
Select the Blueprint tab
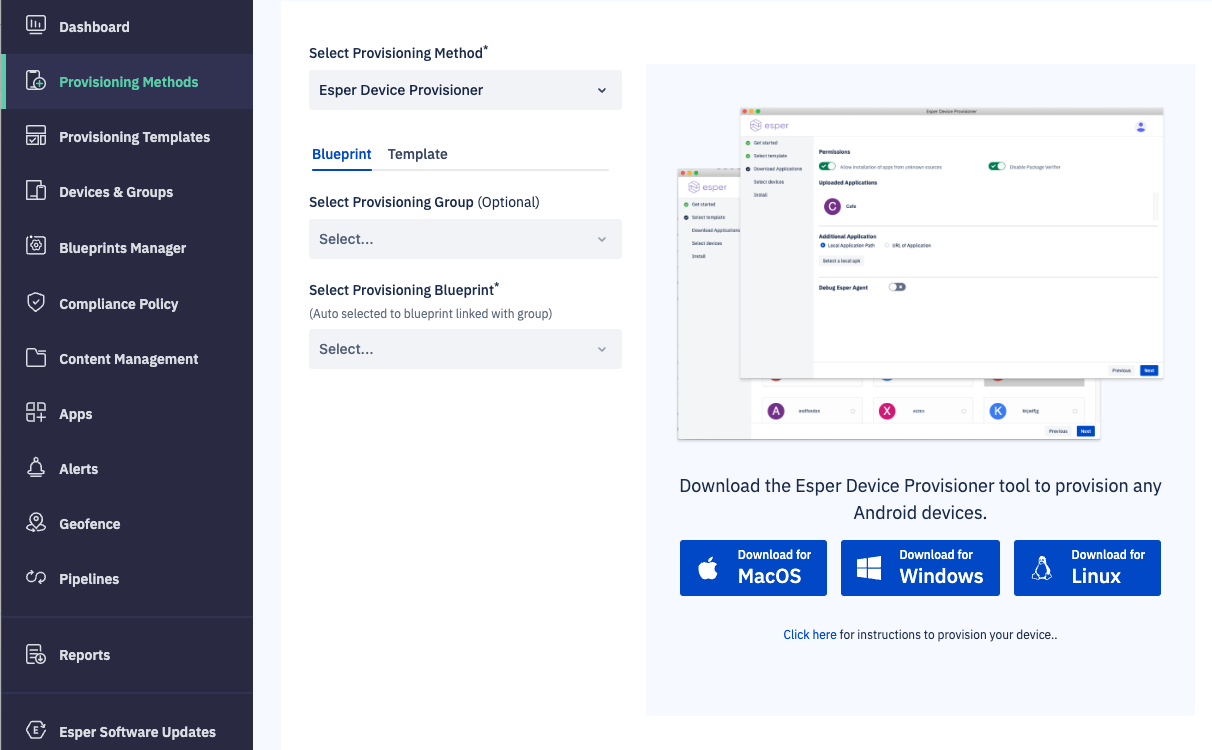[x=341, y=154]
